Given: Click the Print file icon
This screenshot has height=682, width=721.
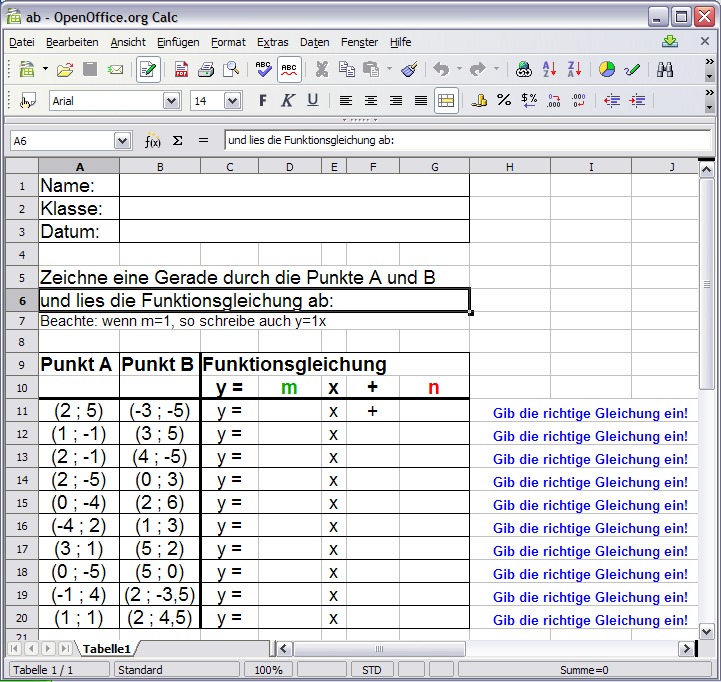Looking at the screenshot, I should pyautogui.click(x=206, y=70).
